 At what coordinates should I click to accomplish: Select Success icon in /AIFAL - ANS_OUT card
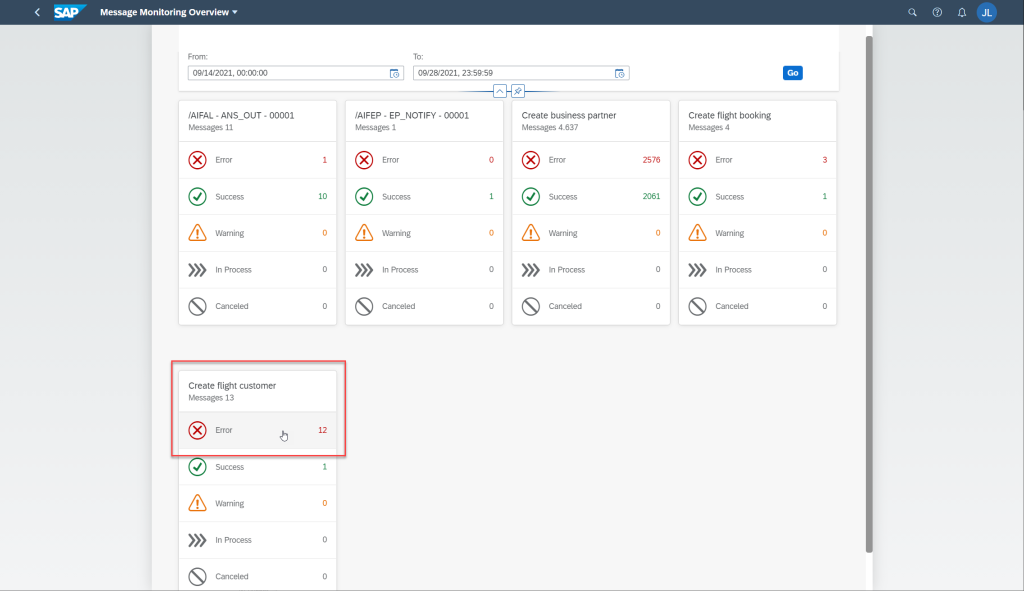tap(197, 197)
